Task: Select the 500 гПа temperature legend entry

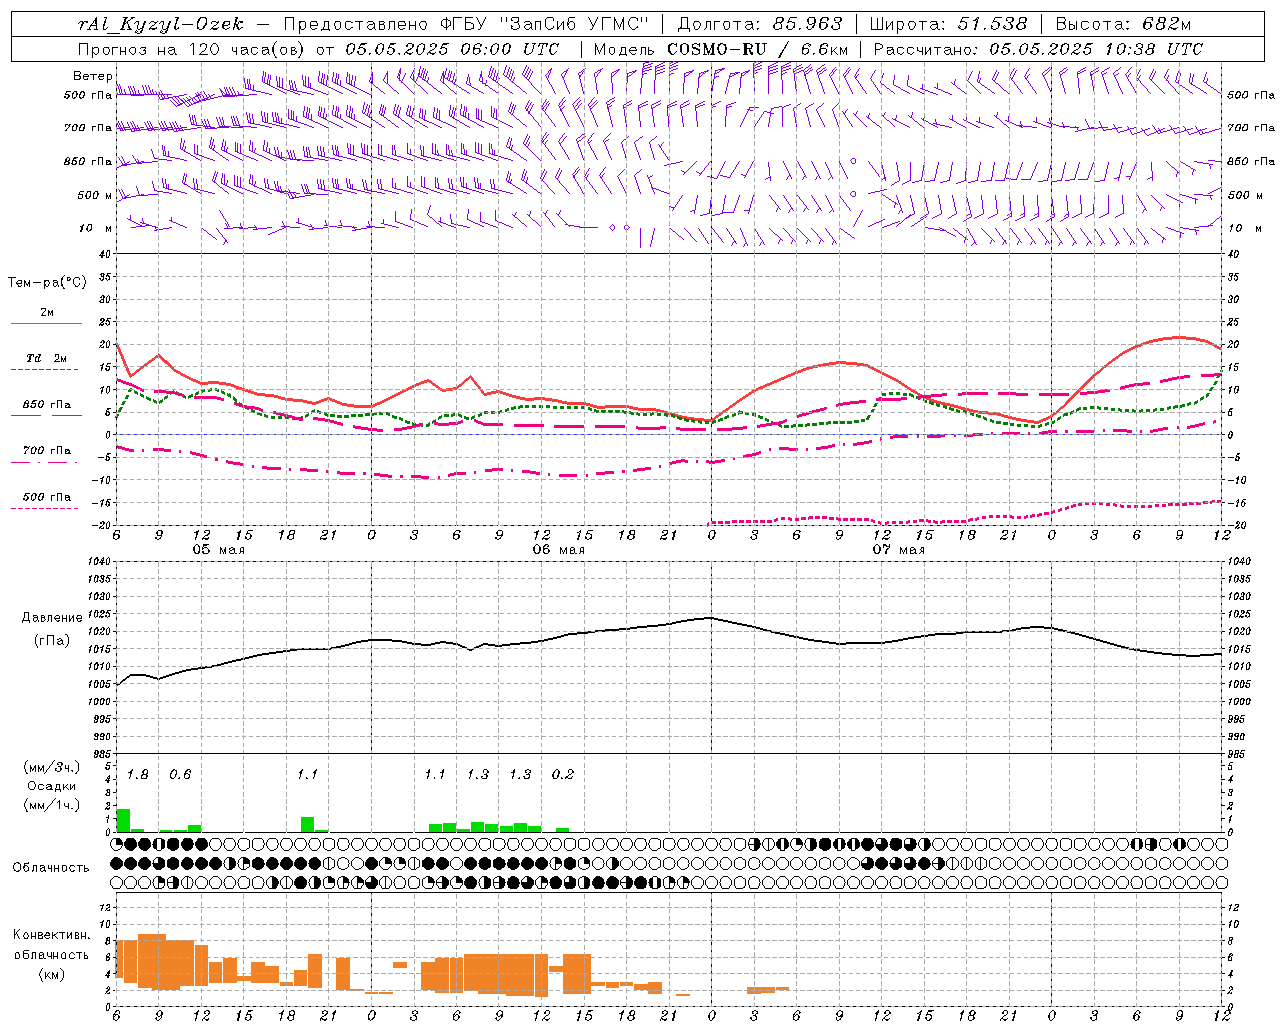Action: (47, 496)
